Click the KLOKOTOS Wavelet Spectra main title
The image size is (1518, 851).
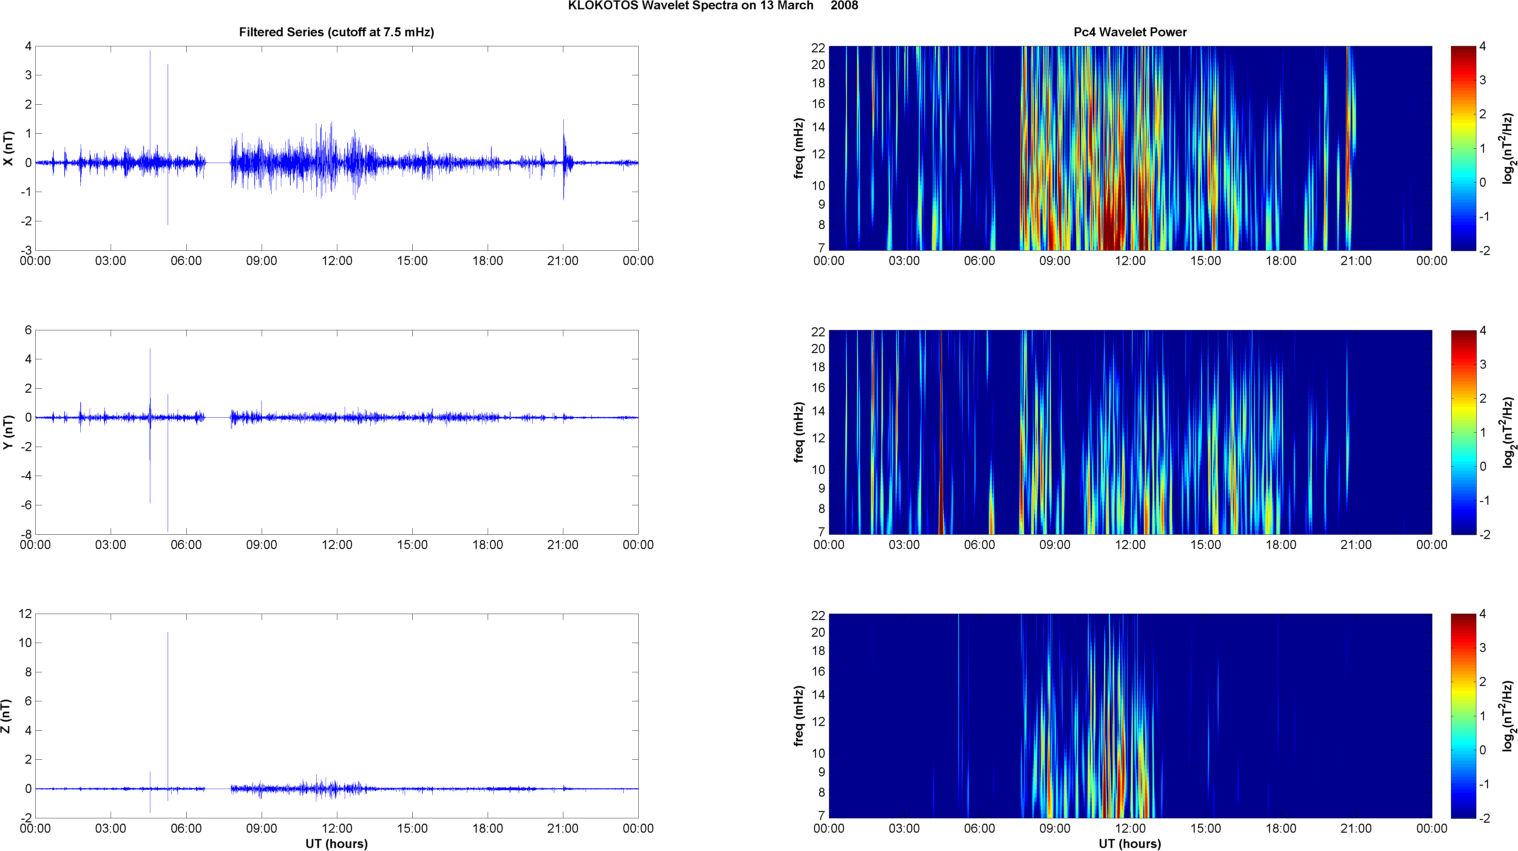[x=713, y=6]
